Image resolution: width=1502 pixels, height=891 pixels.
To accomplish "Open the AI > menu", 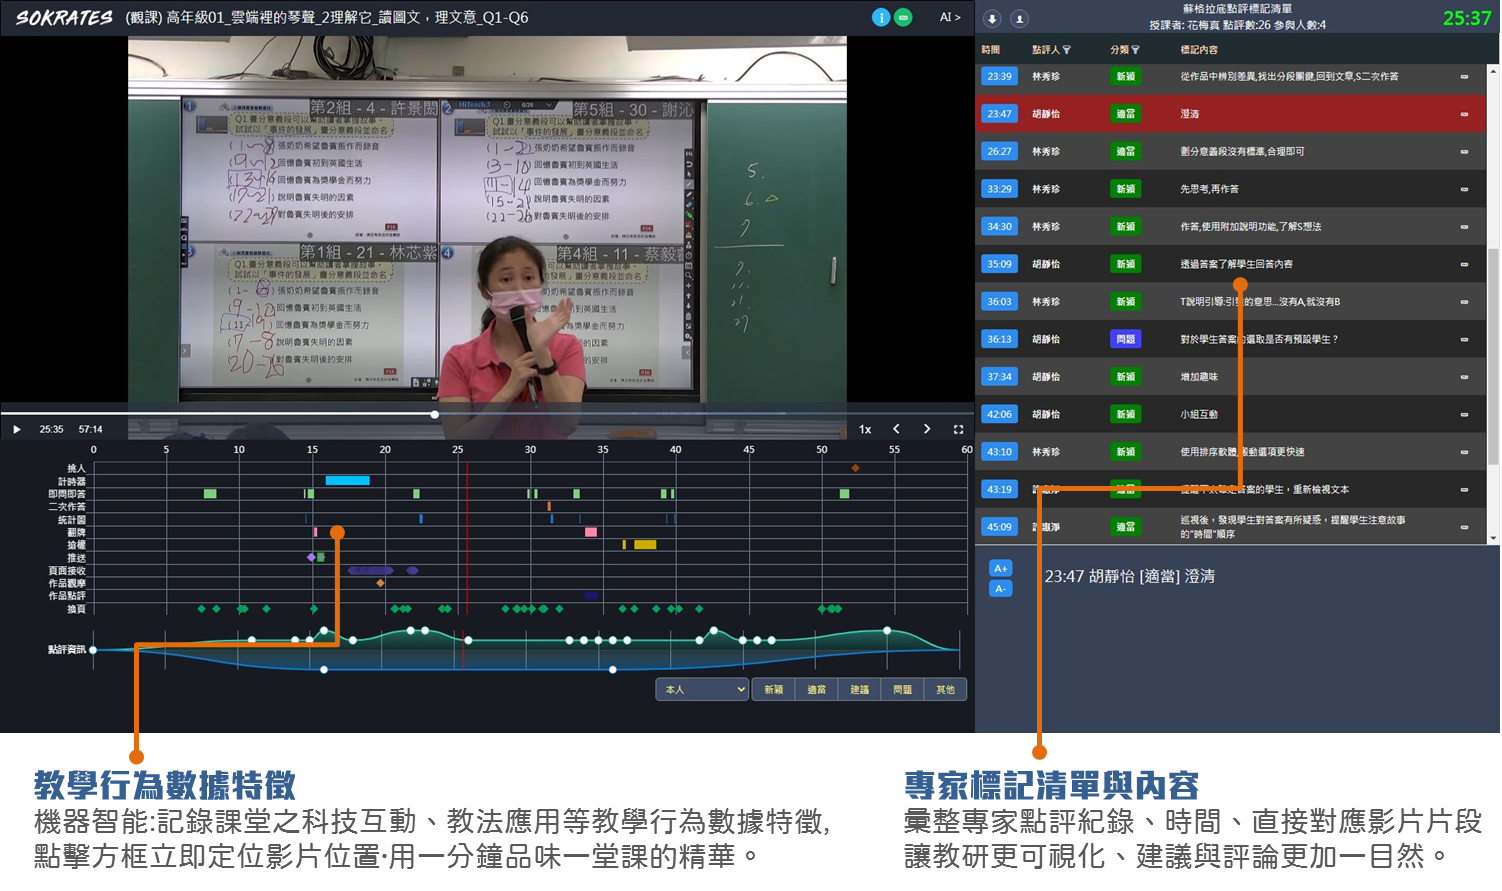I will pos(950,17).
